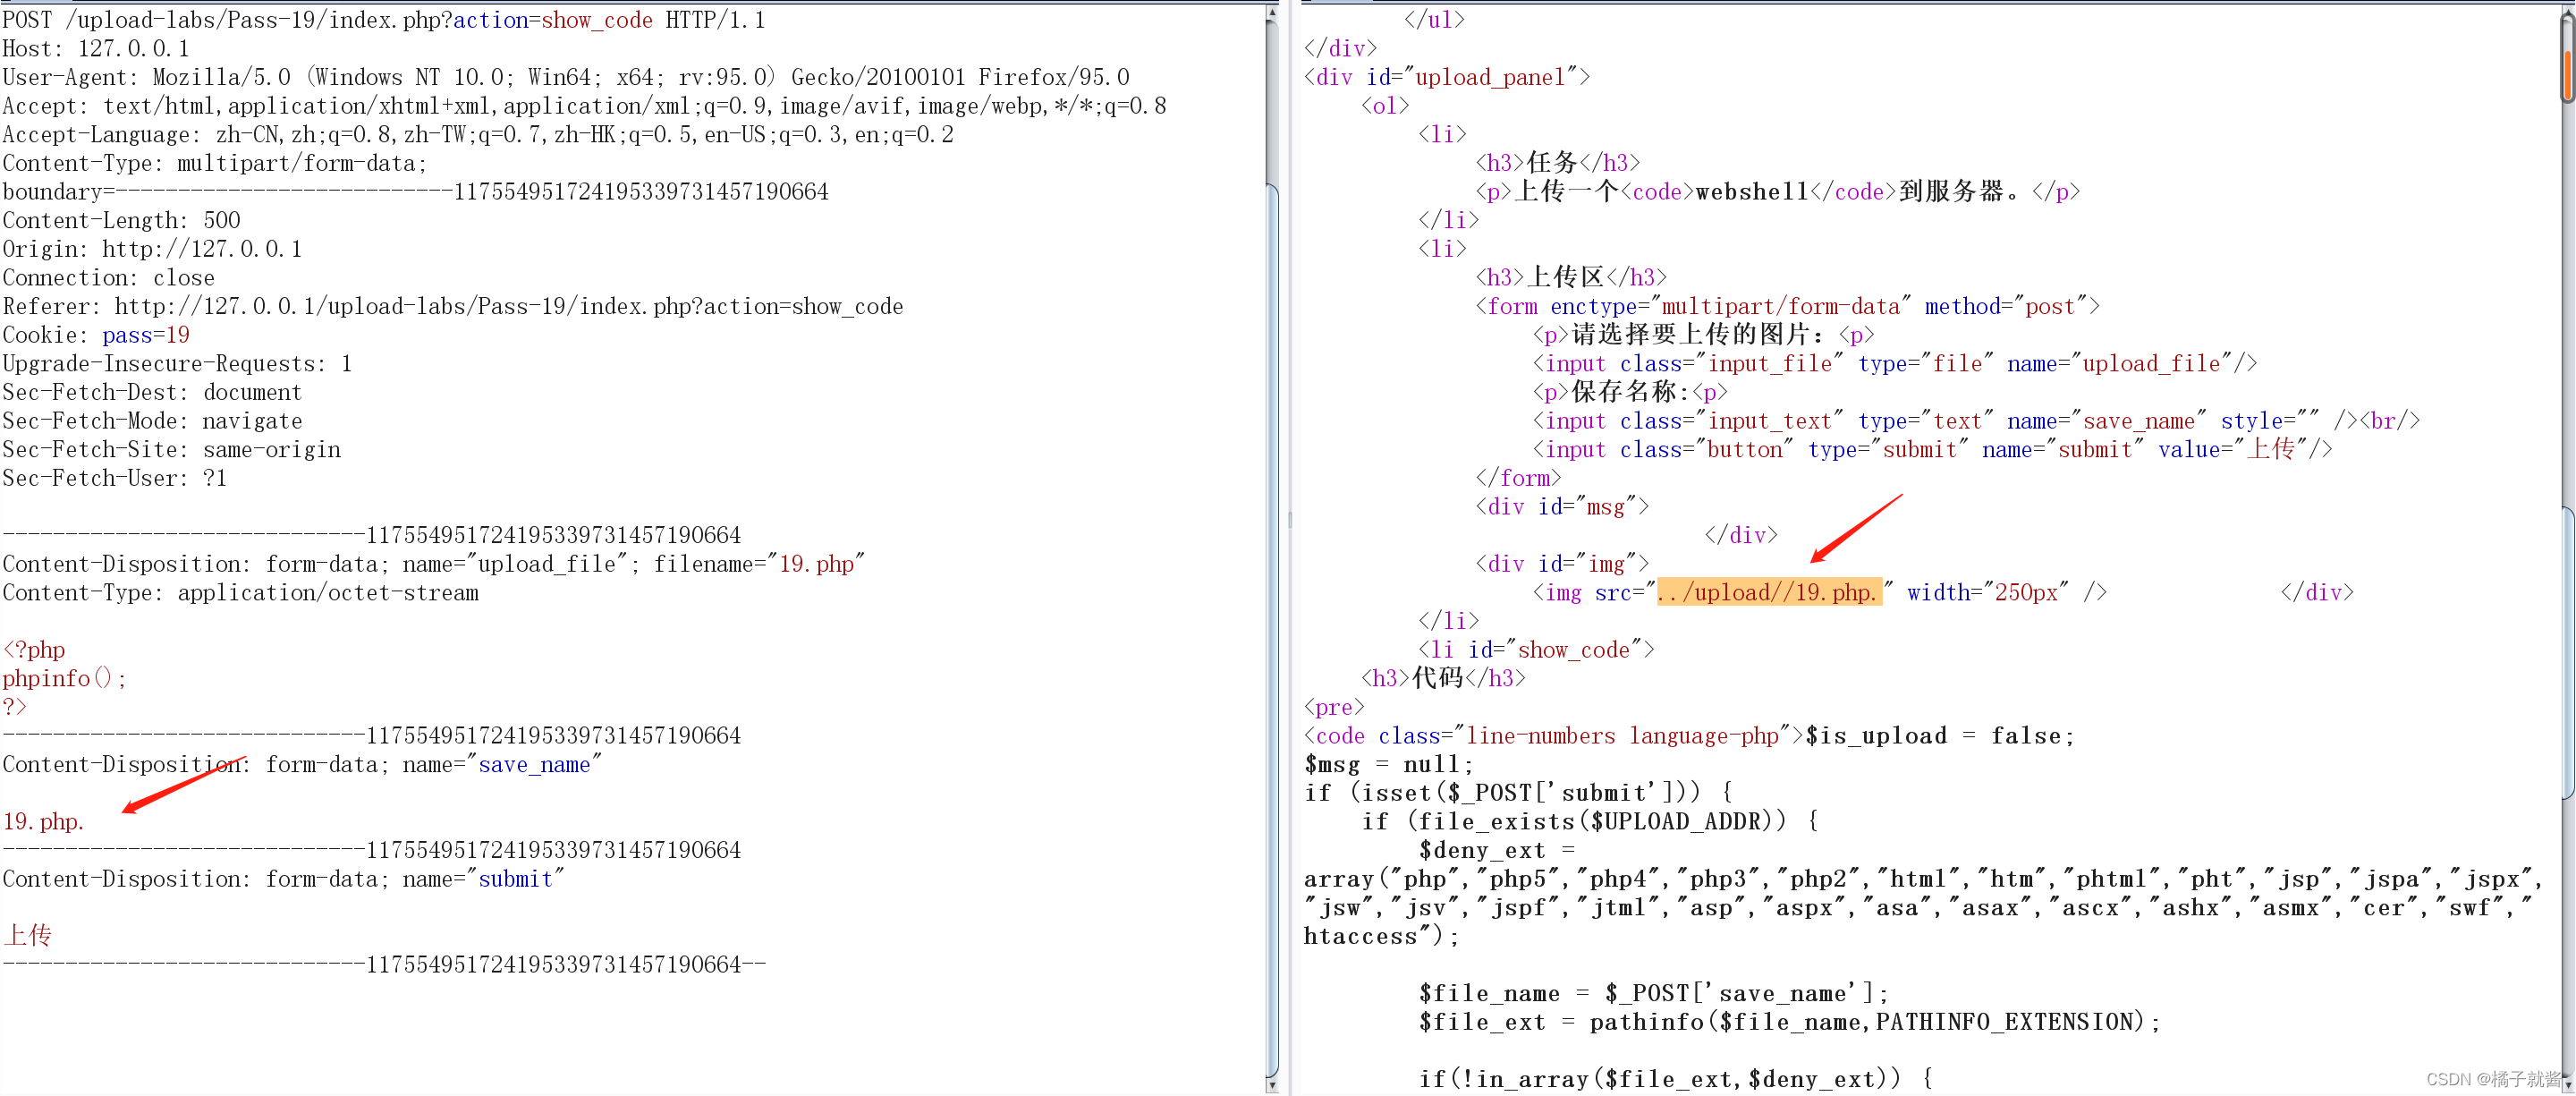Click the CSDN watermark text
The image size is (2576, 1096).
(2492, 1079)
